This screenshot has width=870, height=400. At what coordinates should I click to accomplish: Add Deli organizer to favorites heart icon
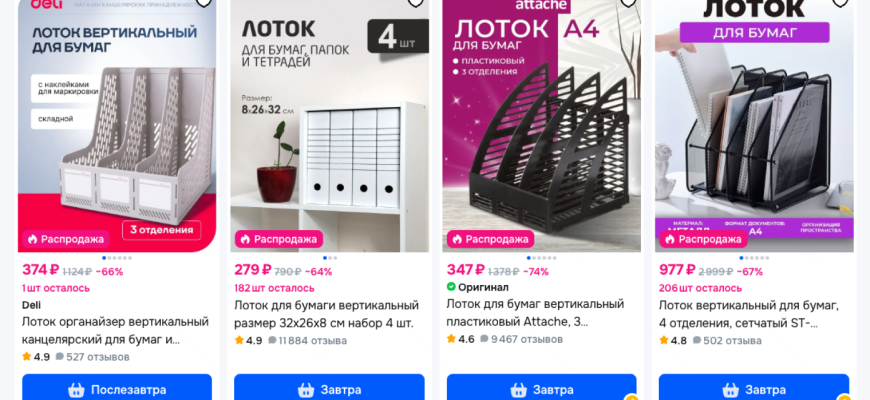(x=204, y=3)
